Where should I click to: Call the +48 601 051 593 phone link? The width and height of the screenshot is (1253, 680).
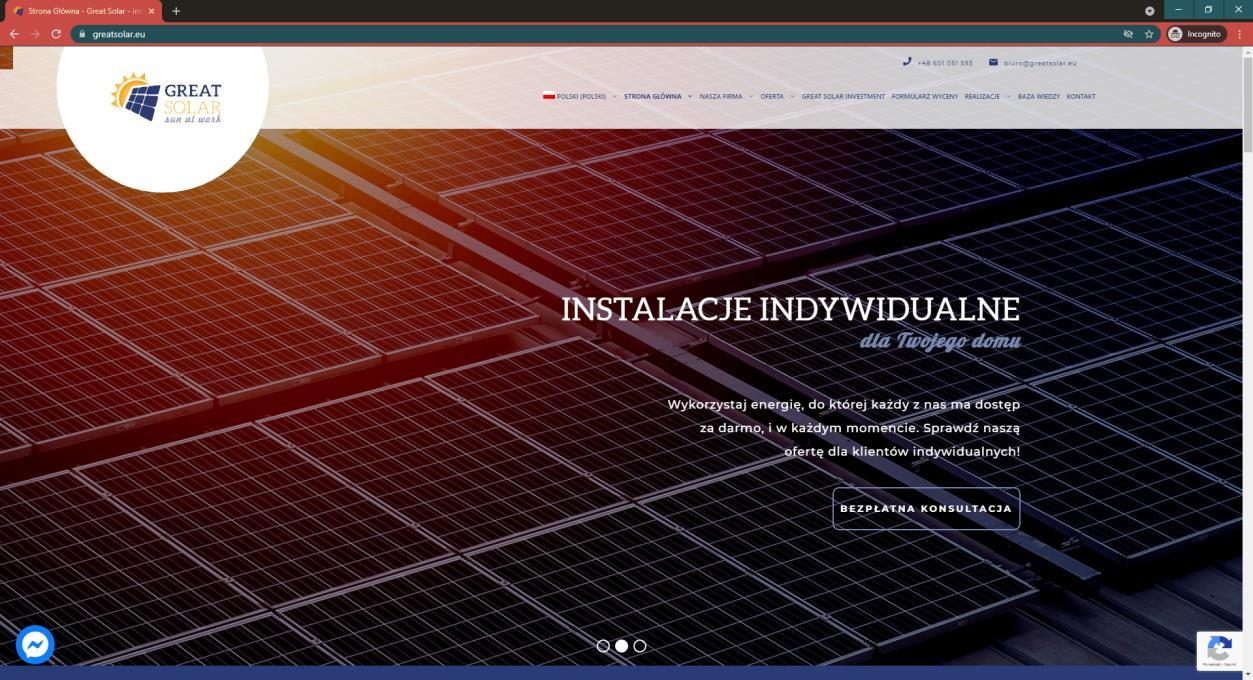pos(945,63)
